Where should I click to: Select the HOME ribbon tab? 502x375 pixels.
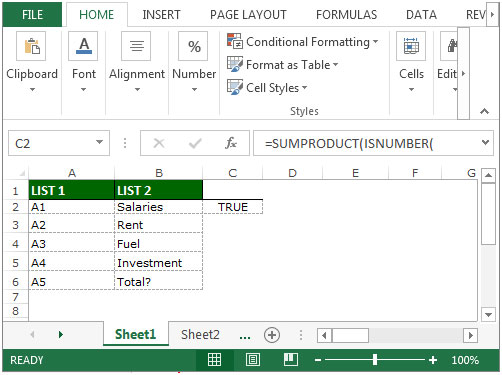97,15
